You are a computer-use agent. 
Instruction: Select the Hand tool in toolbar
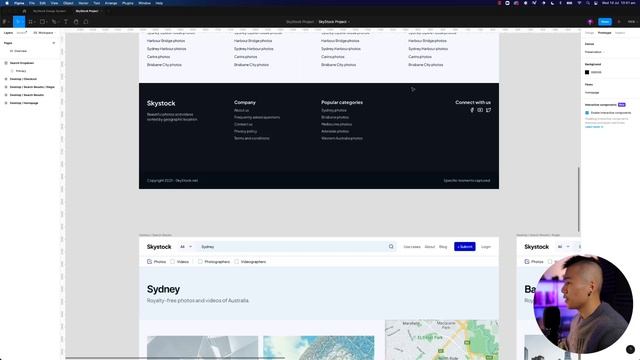click(76, 22)
